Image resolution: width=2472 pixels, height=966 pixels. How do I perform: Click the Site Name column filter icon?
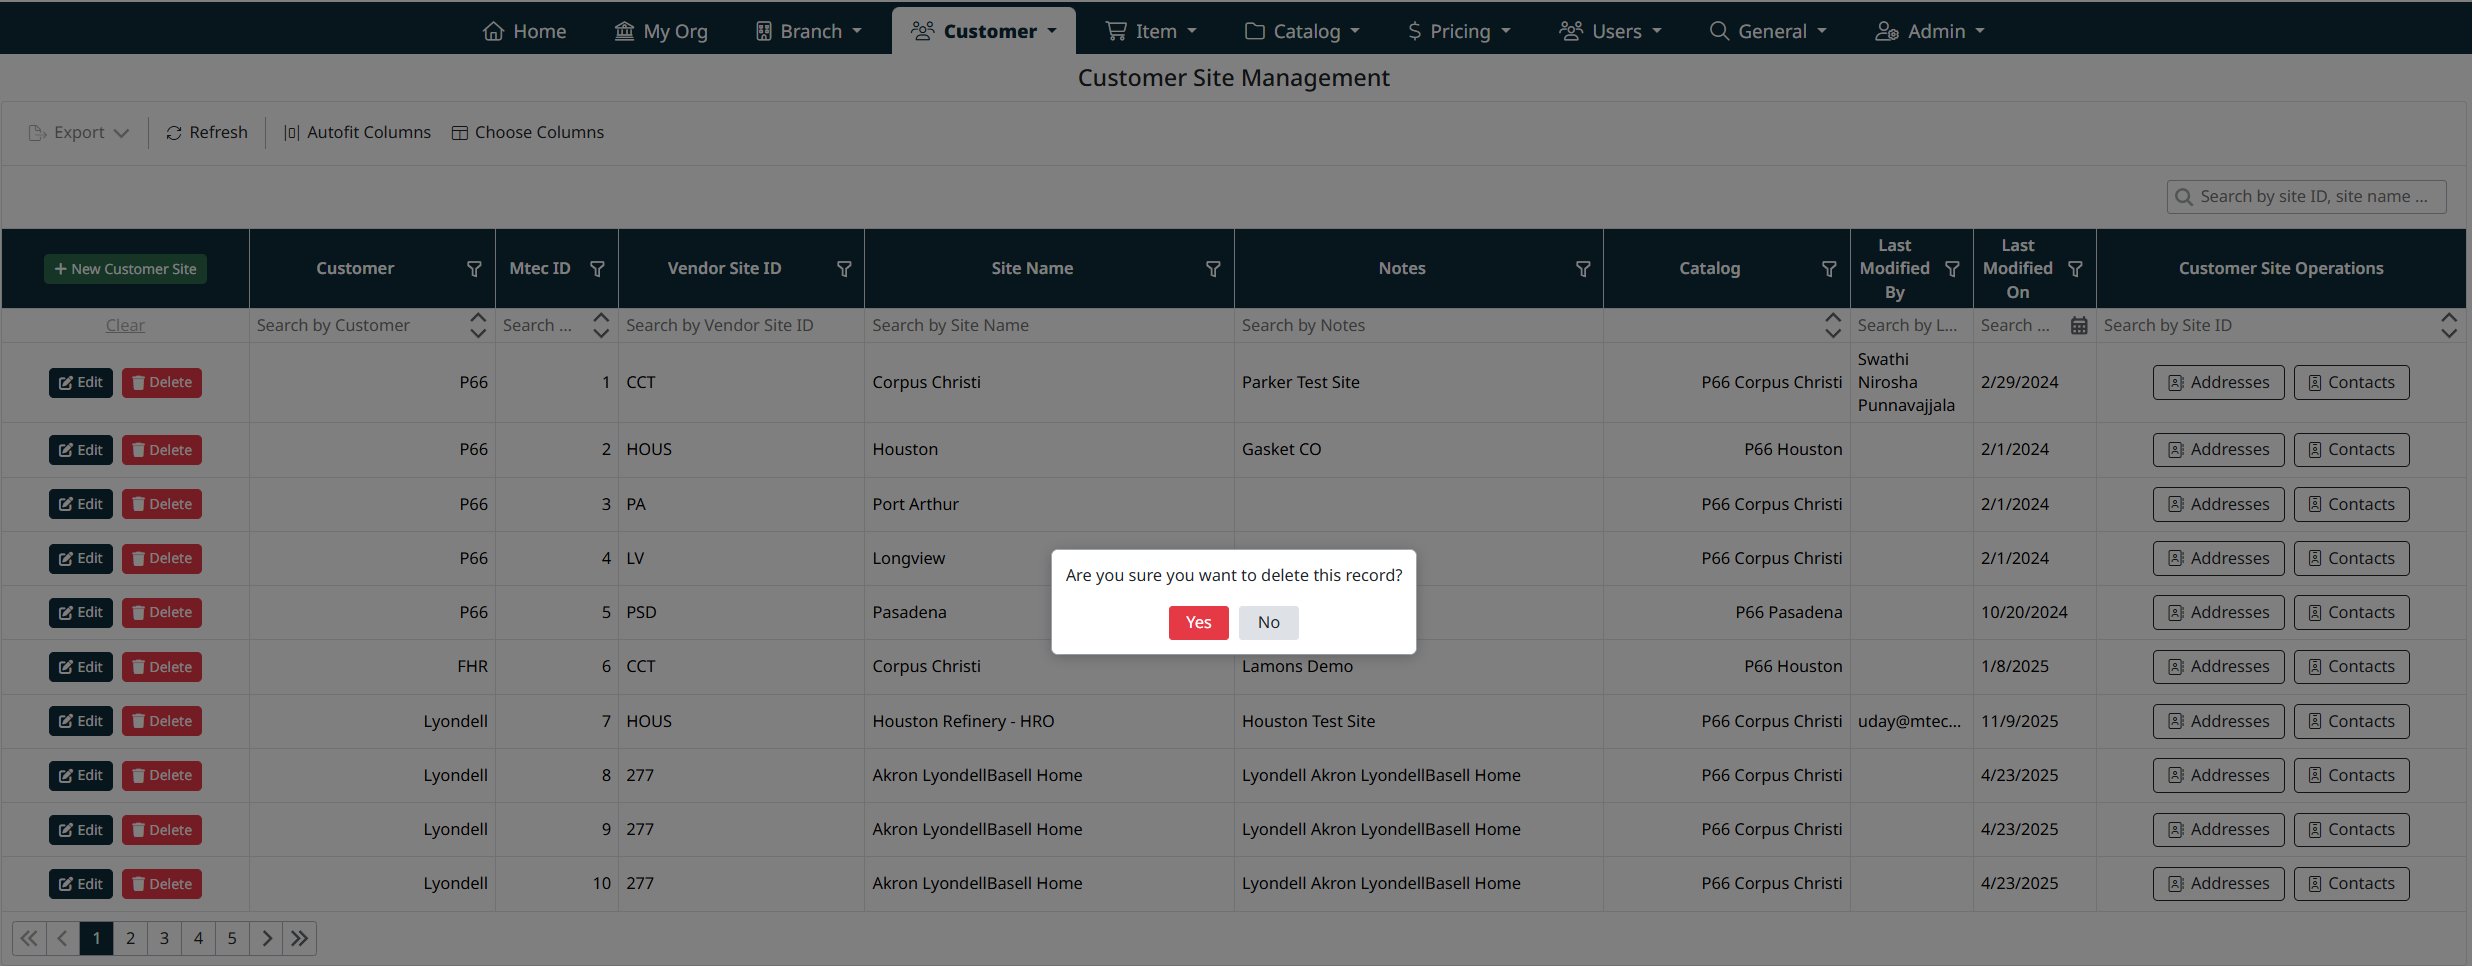pos(1212,269)
